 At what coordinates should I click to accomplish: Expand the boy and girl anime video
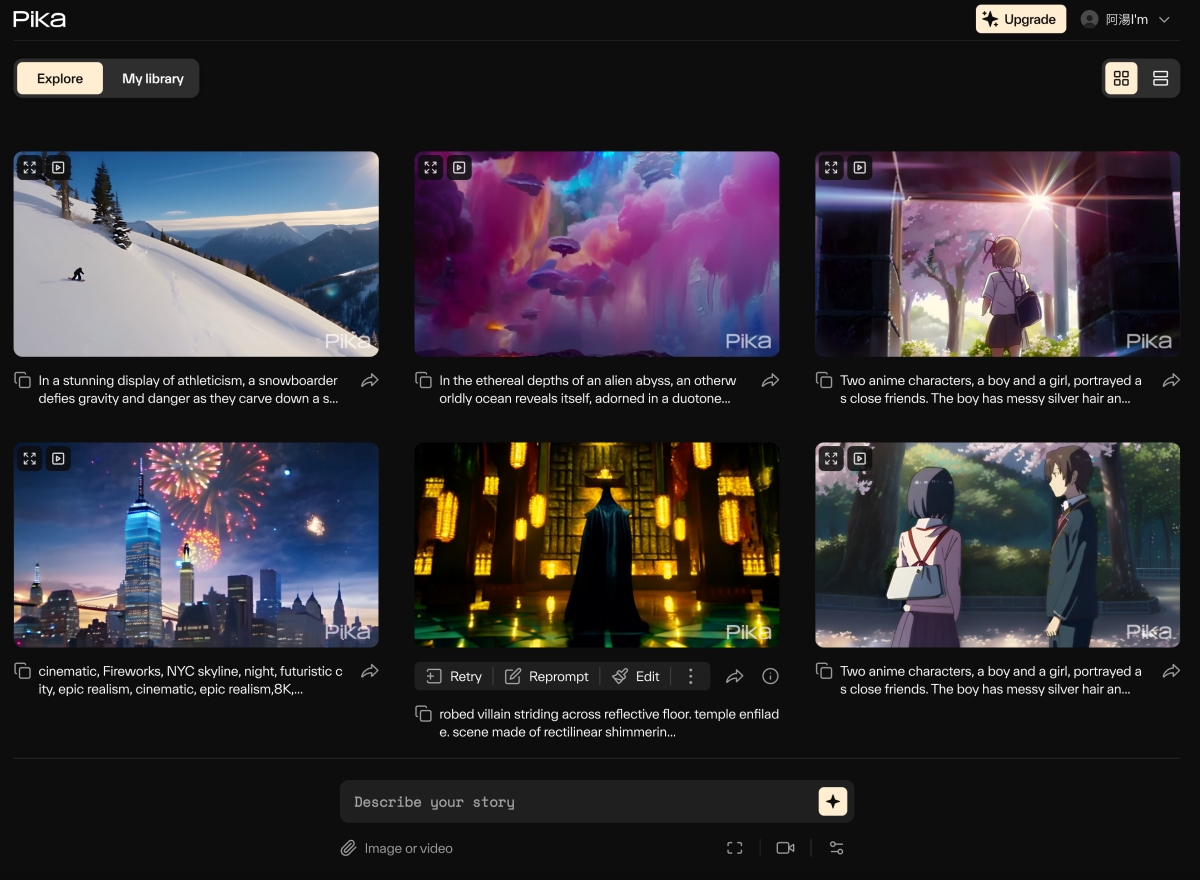(831, 459)
